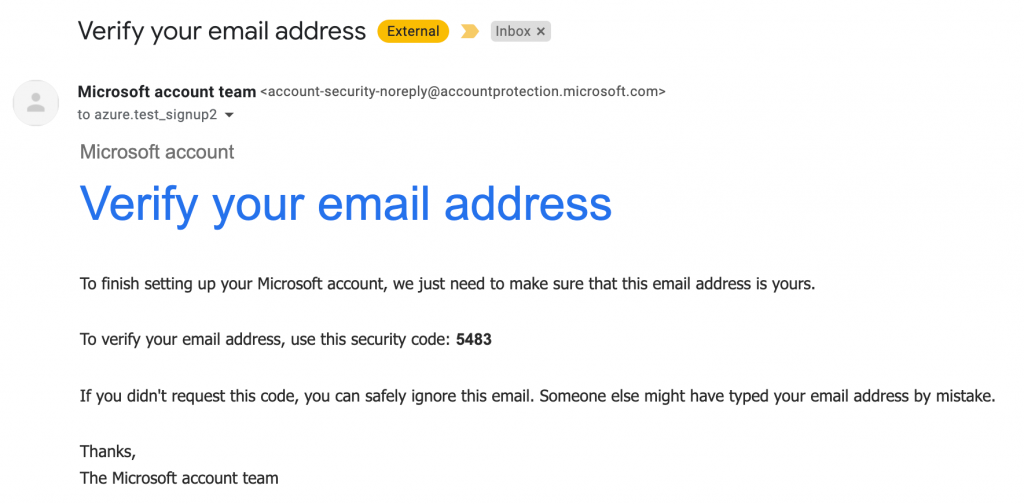Click the yellow importance marker arrow

coord(470,31)
